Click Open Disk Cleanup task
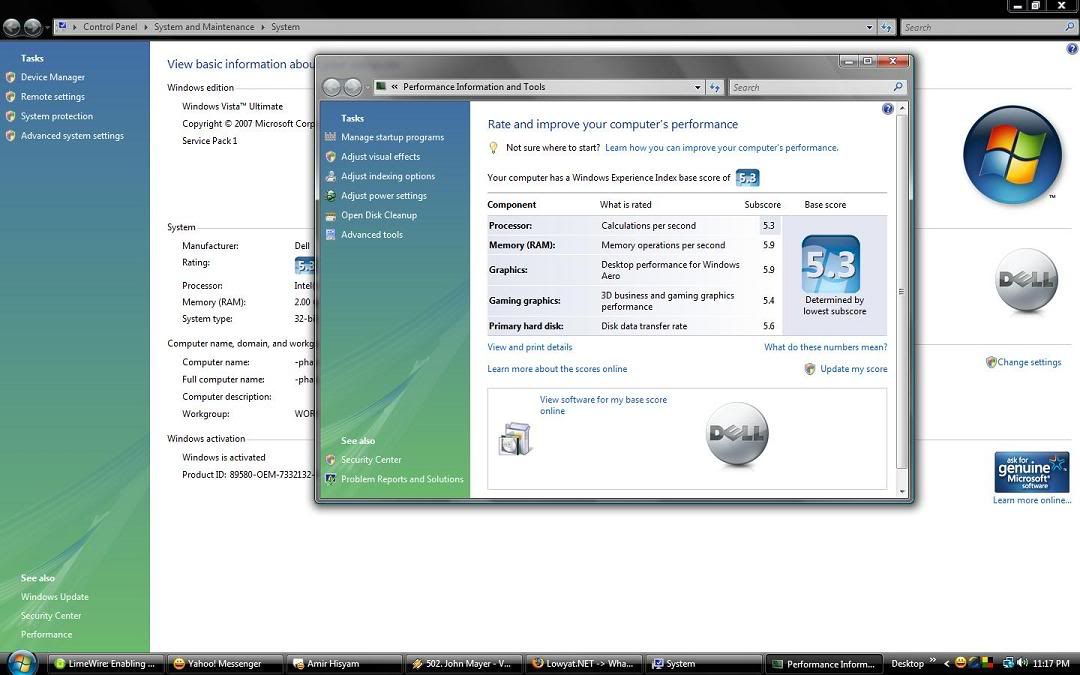Screen dimensions: 1080x675 point(378,215)
